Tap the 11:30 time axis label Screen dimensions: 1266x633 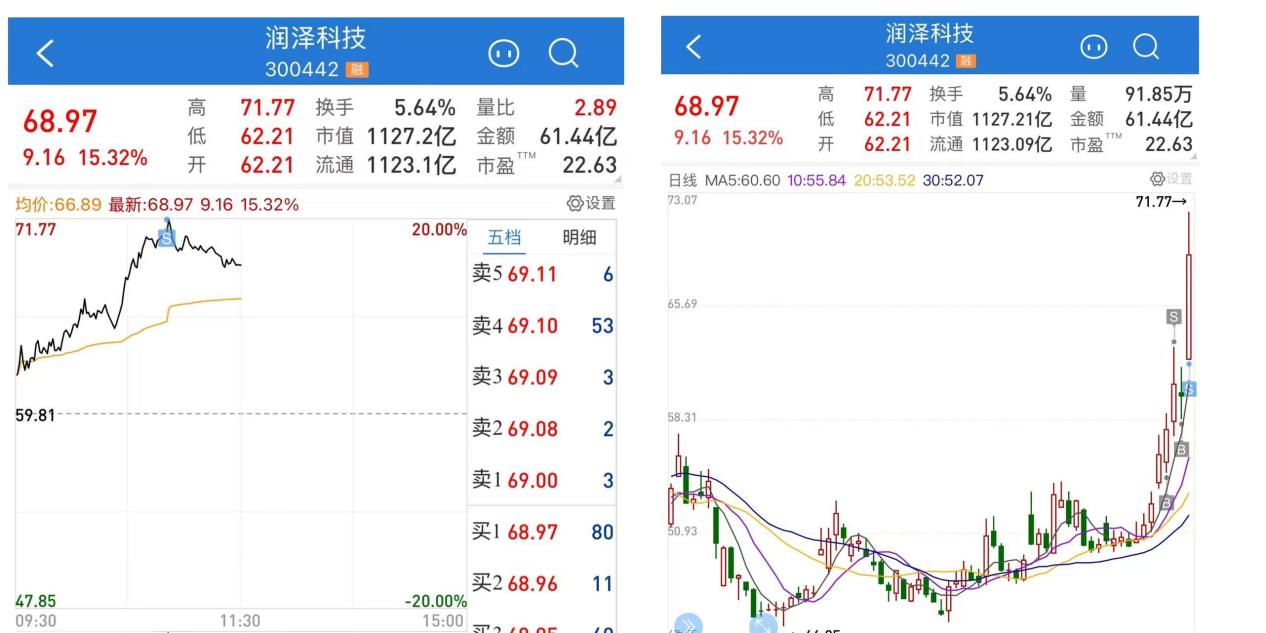[x=240, y=621]
